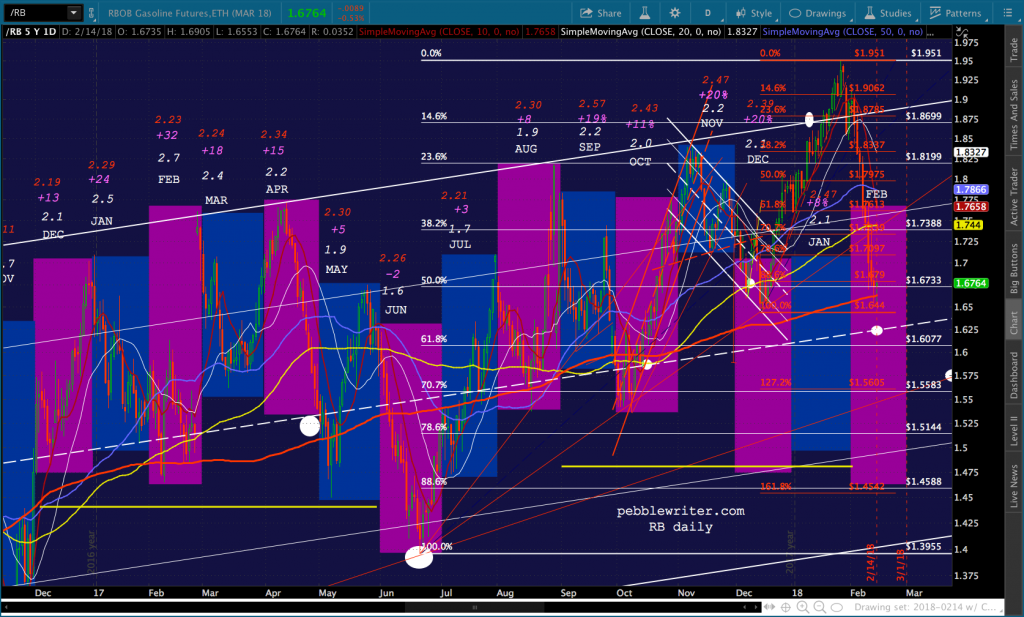
Task: Click the 2/14/18 red date marker
Action: click(871, 562)
